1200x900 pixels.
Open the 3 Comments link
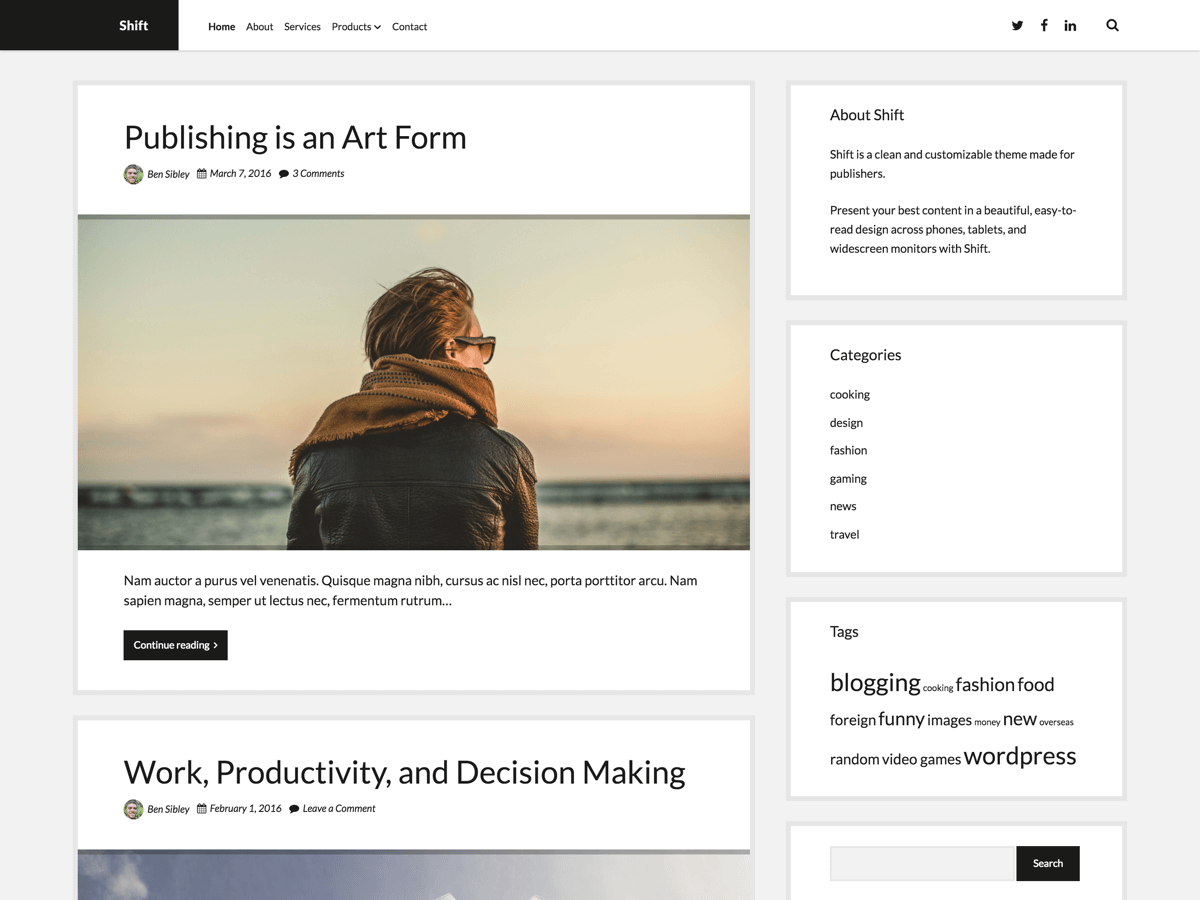(318, 173)
